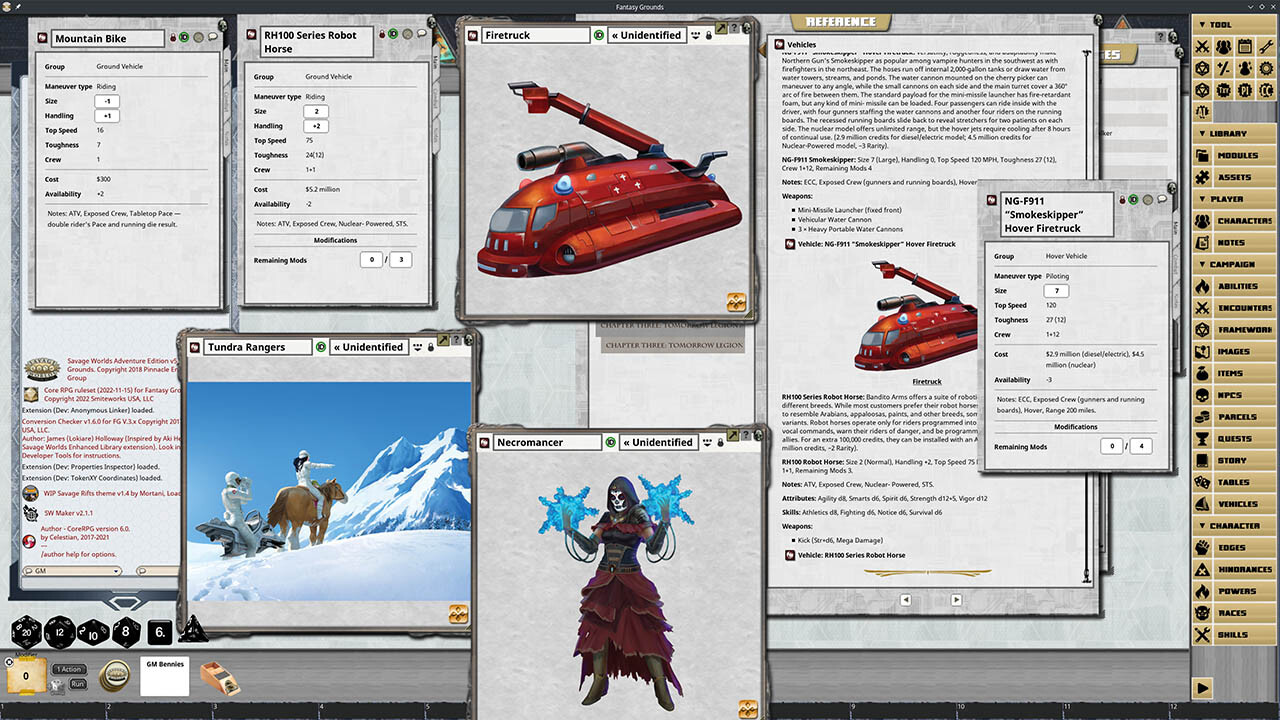1280x720 pixels.
Task: Toggle the padlock on the NG-F911 Smokeskipper window
Action: point(1122,200)
